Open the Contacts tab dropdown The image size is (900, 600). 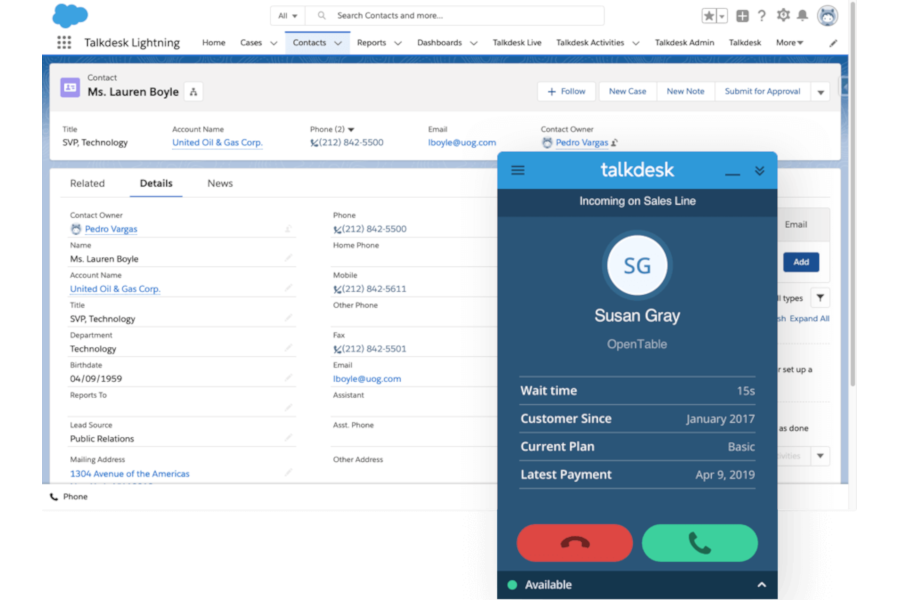click(x=337, y=43)
